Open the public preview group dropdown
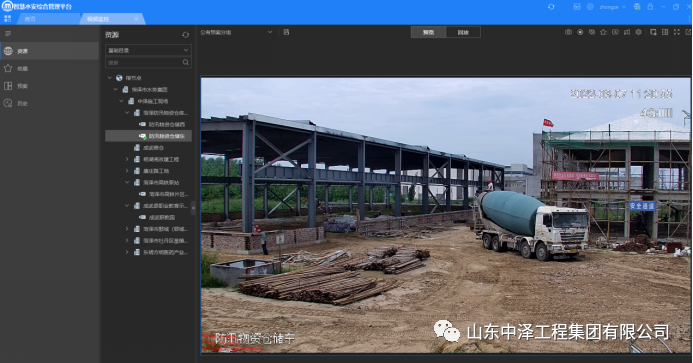Viewport: 693px width, 363px height. click(x=236, y=32)
